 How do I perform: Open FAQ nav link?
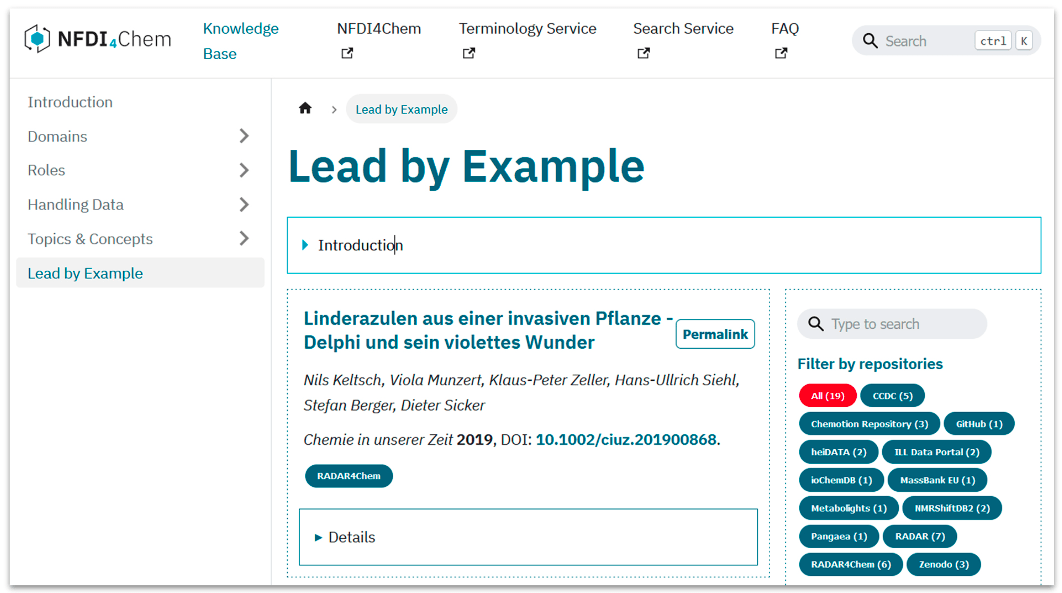[x=785, y=28]
